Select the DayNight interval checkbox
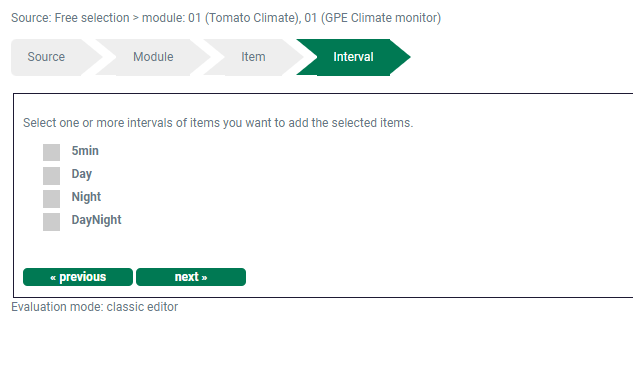 [51, 222]
